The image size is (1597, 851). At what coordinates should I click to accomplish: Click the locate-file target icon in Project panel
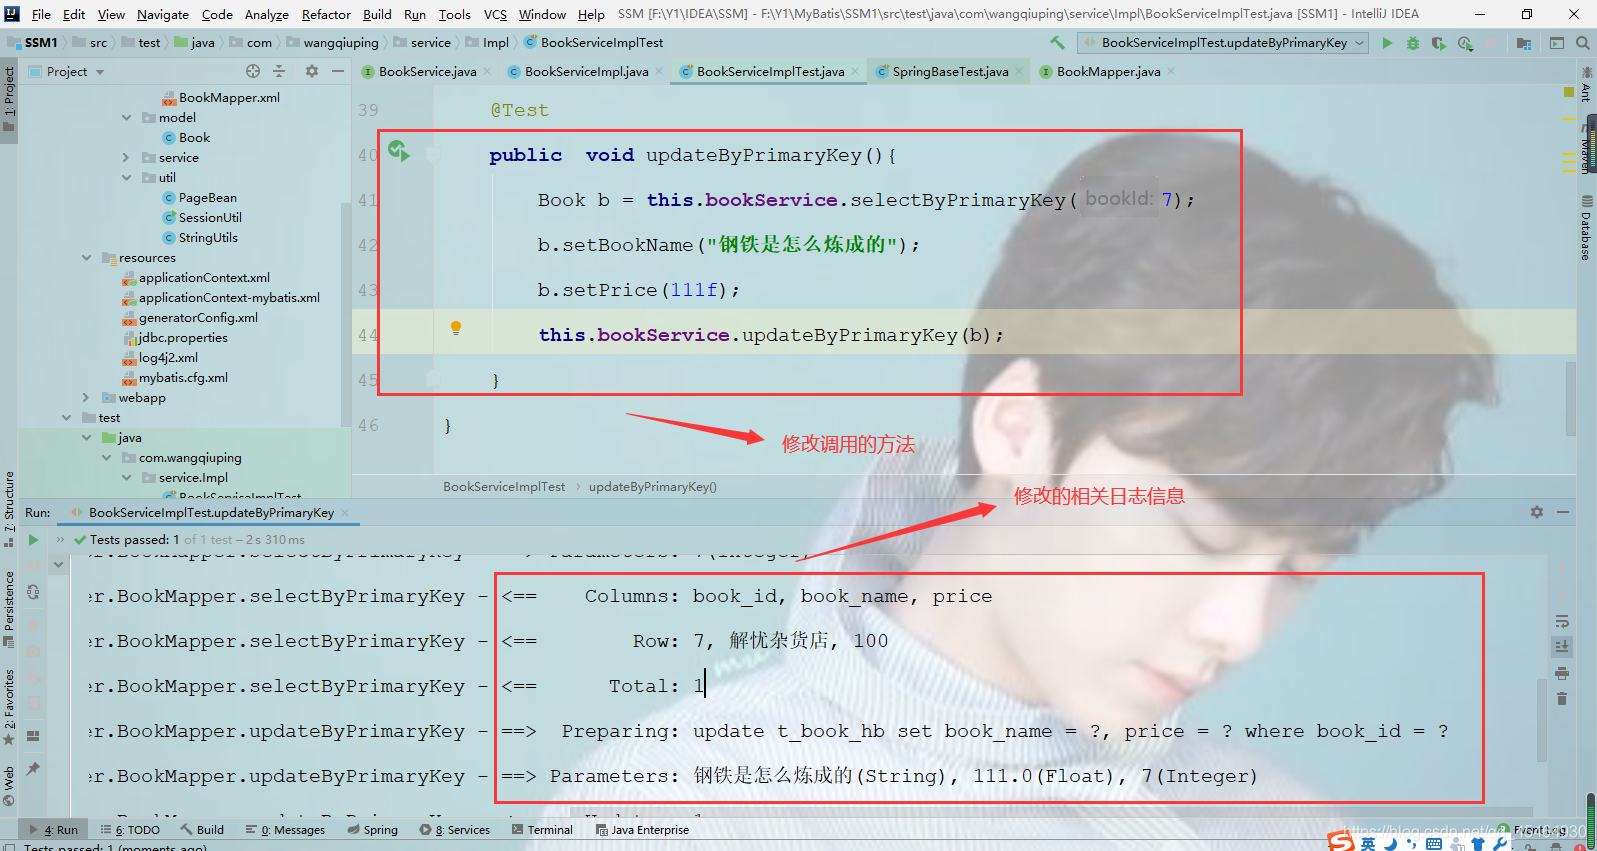(x=253, y=71)
